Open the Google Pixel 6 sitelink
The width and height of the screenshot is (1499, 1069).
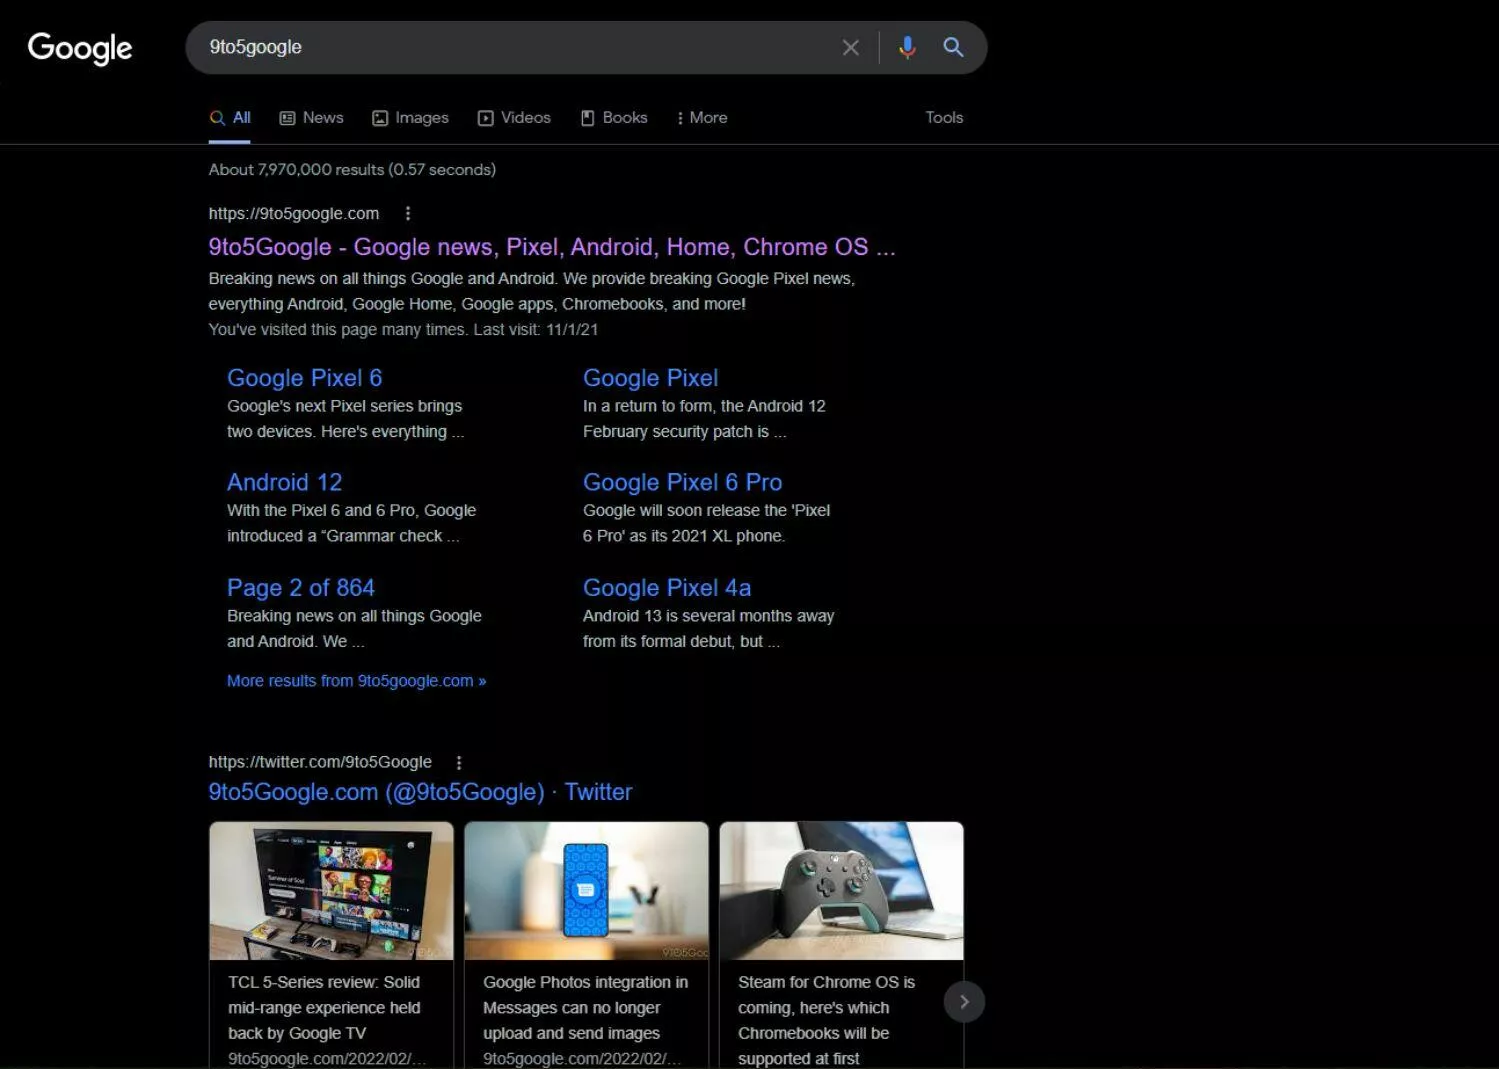(x=304, y=378)
